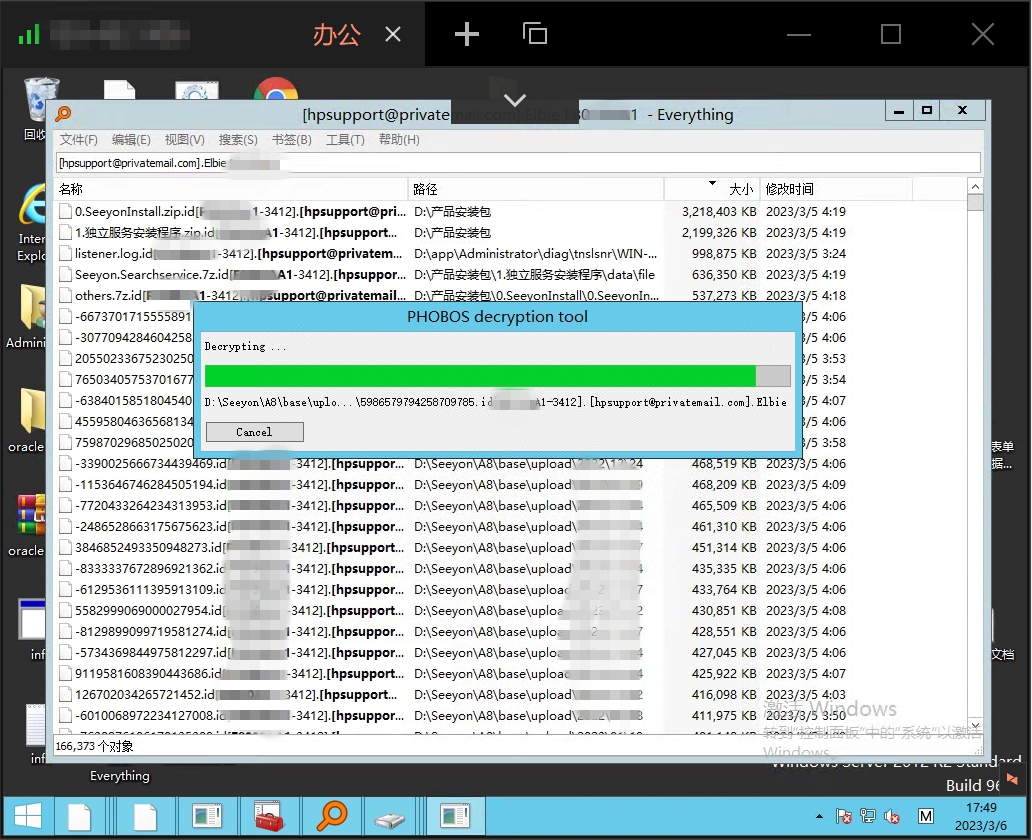Click the M input method tray indicator
The width and height of the screenshot is (1032, 840).
[x=926, y=816]
